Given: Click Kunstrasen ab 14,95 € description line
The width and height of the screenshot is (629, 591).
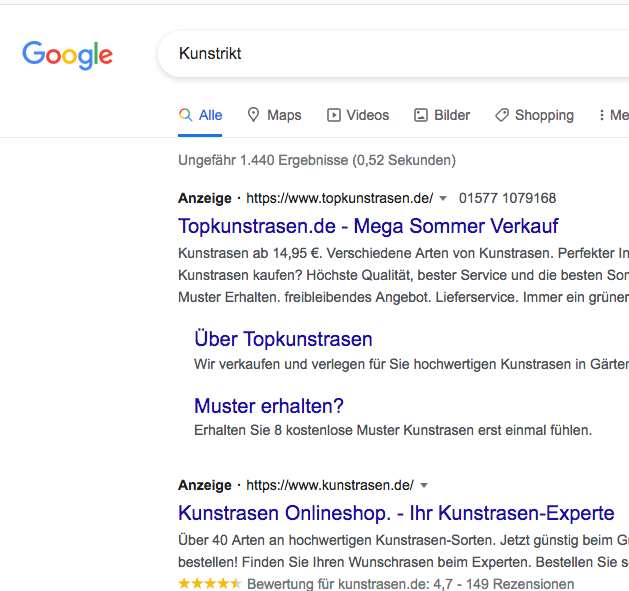Looking at the screenshot, I should [x=404, y=253].
